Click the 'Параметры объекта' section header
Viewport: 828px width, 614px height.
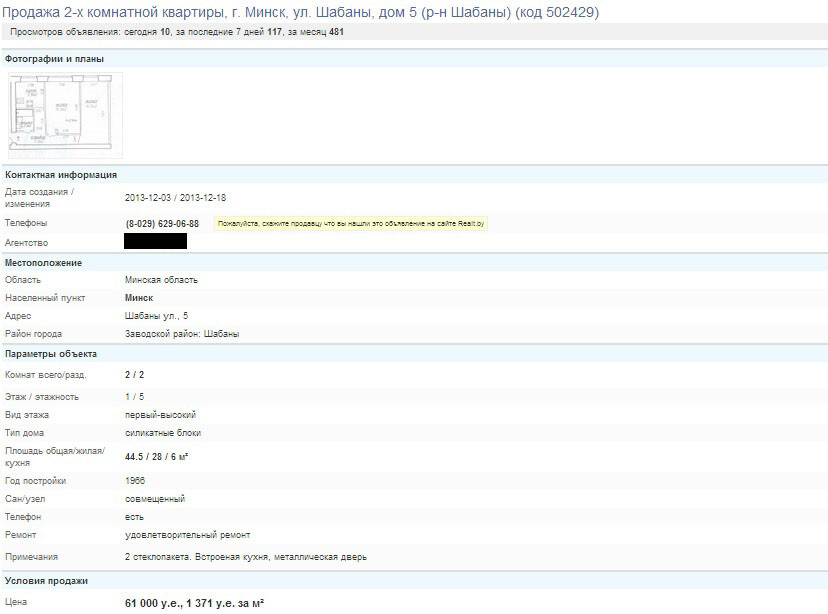[51, 354]
